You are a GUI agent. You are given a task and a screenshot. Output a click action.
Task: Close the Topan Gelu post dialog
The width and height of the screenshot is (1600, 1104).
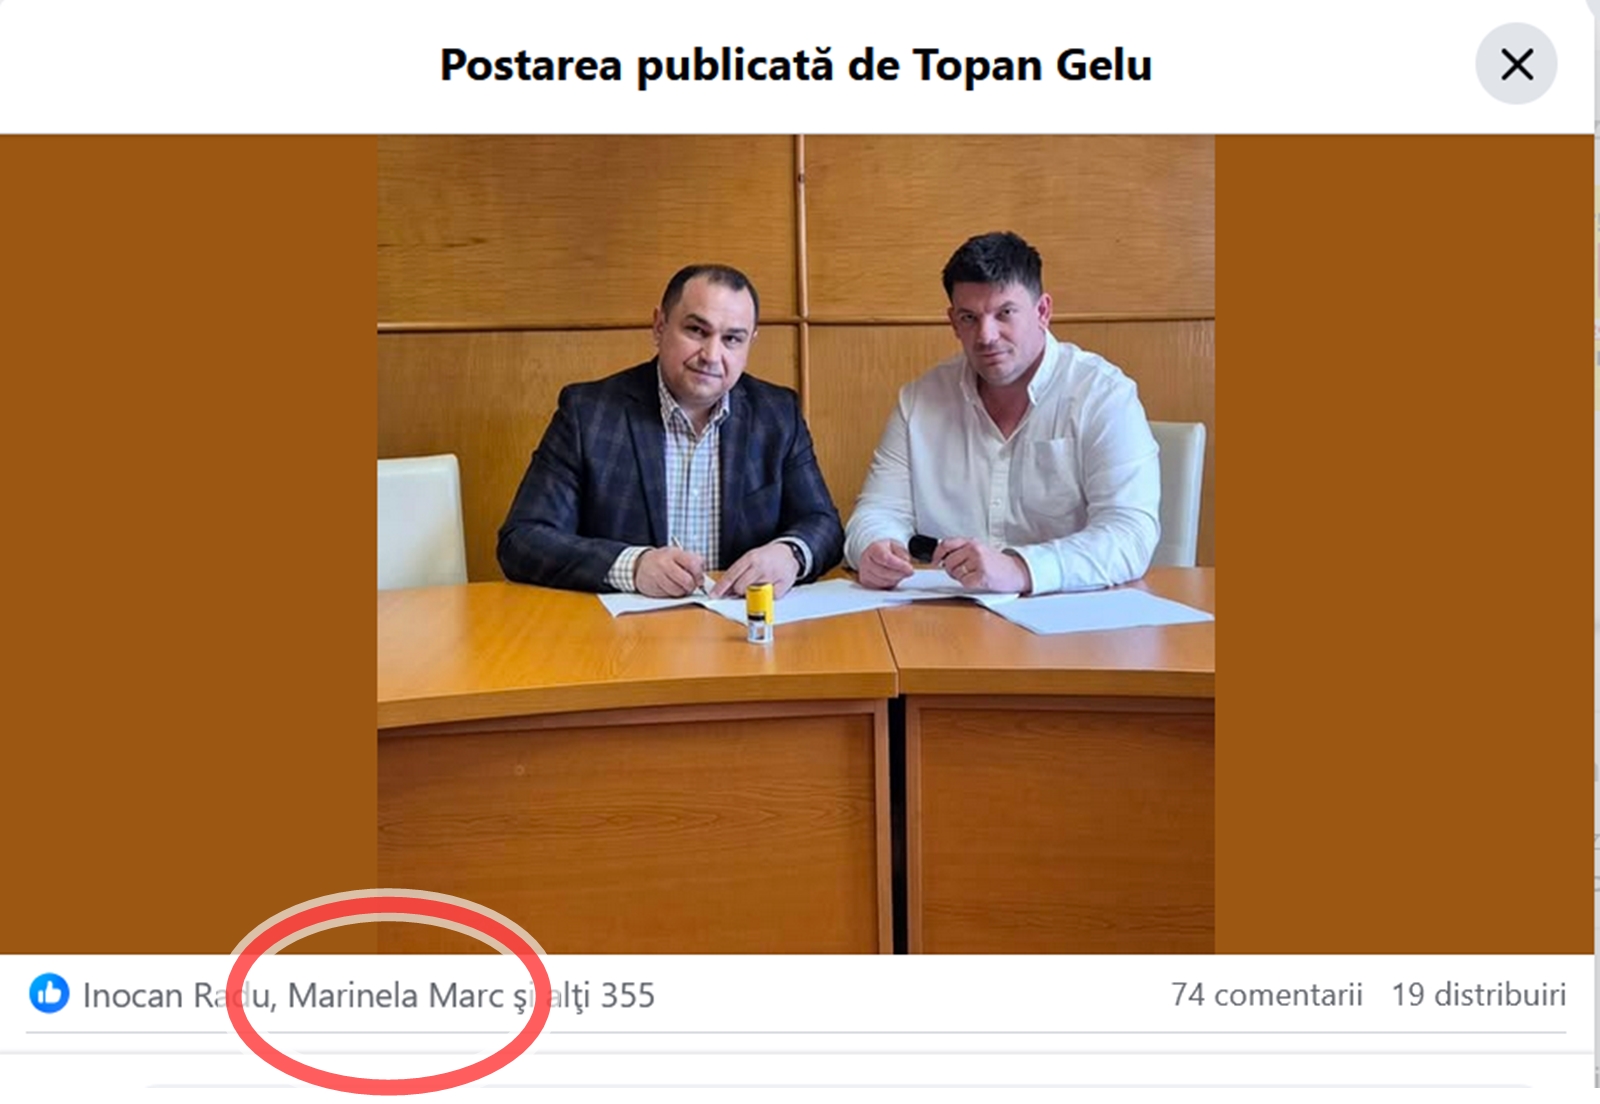[1516, 64]
